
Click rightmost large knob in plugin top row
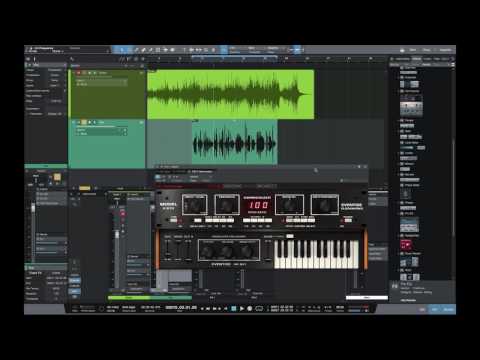click(x=325, y=205)
